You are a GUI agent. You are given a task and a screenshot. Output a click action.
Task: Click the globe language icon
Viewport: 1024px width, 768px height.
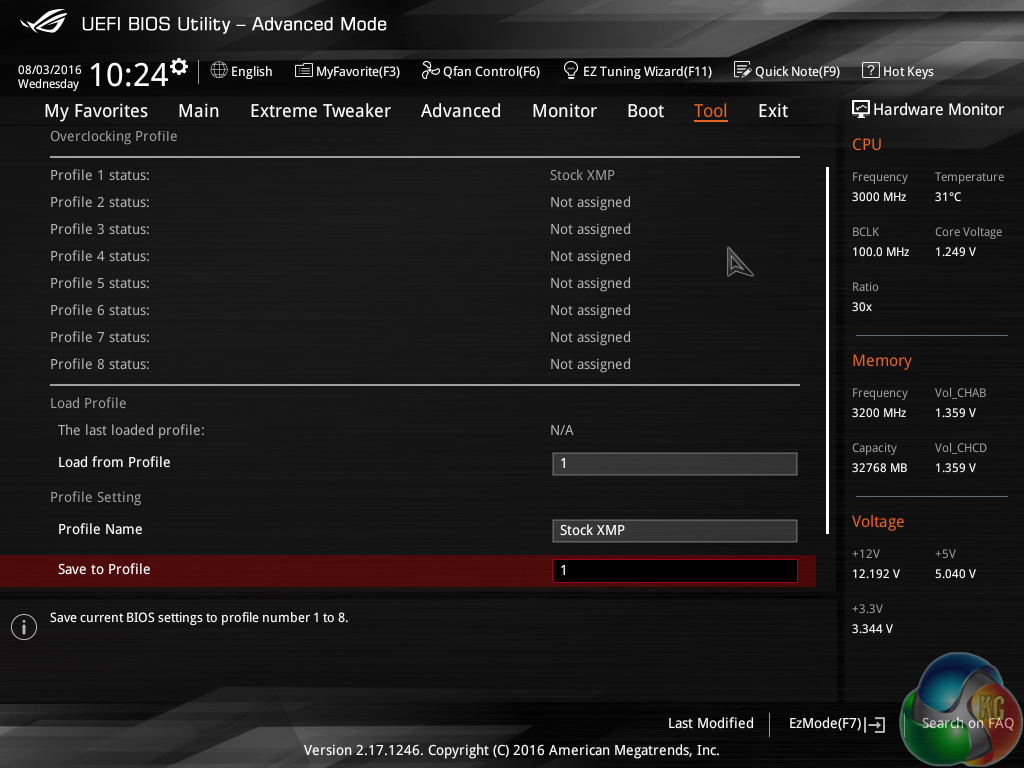[219, 70]
